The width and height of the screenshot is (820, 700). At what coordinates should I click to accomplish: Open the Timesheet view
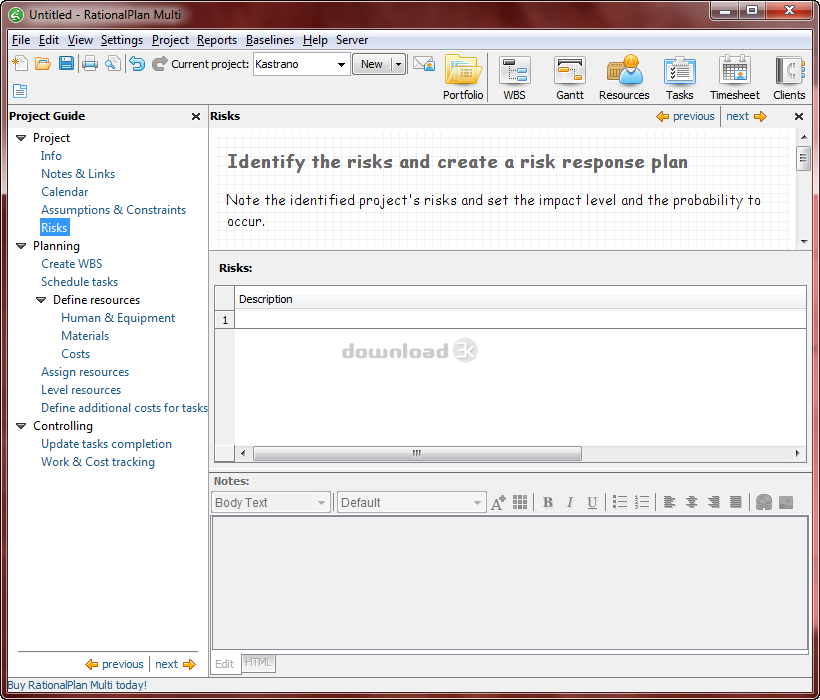(734, 77)
